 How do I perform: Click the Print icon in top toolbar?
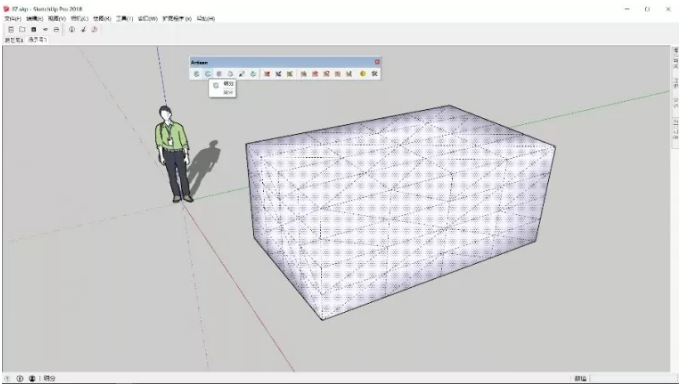[56, 30]
